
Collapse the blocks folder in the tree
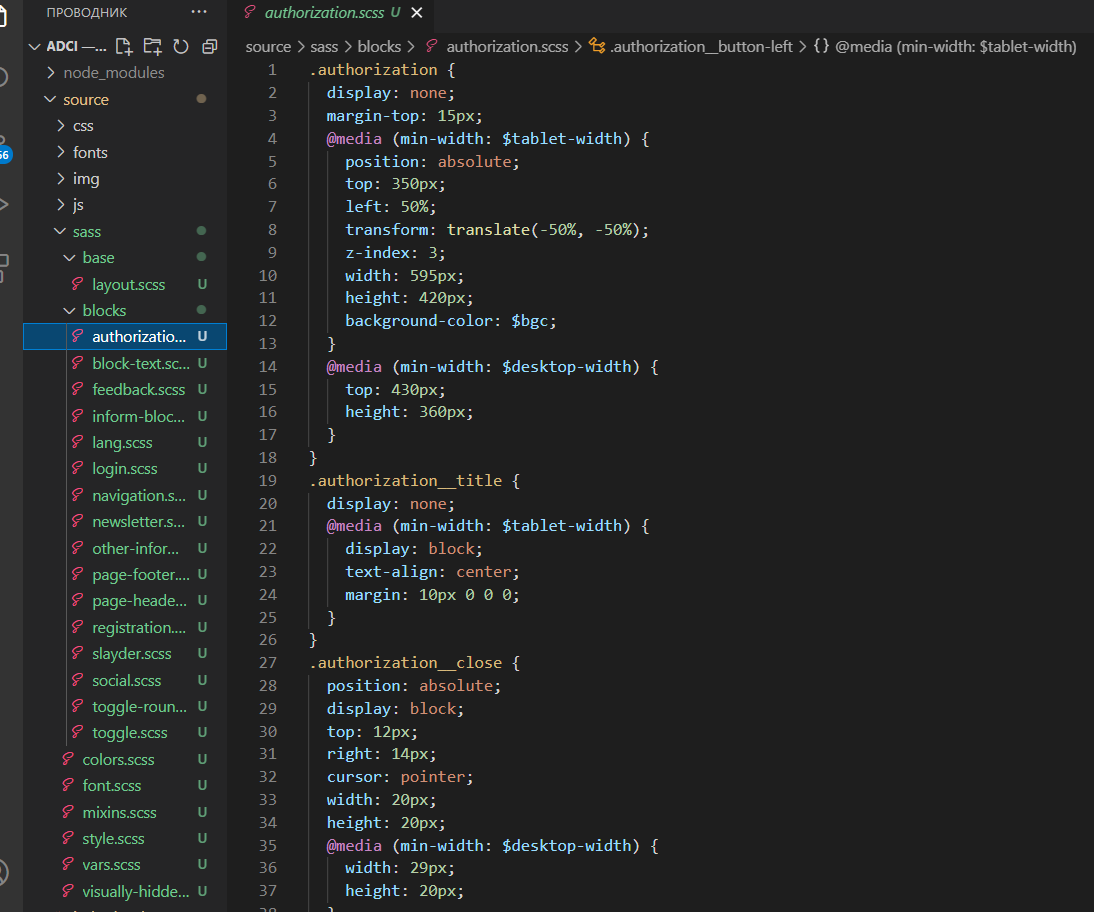pos(104,311)
